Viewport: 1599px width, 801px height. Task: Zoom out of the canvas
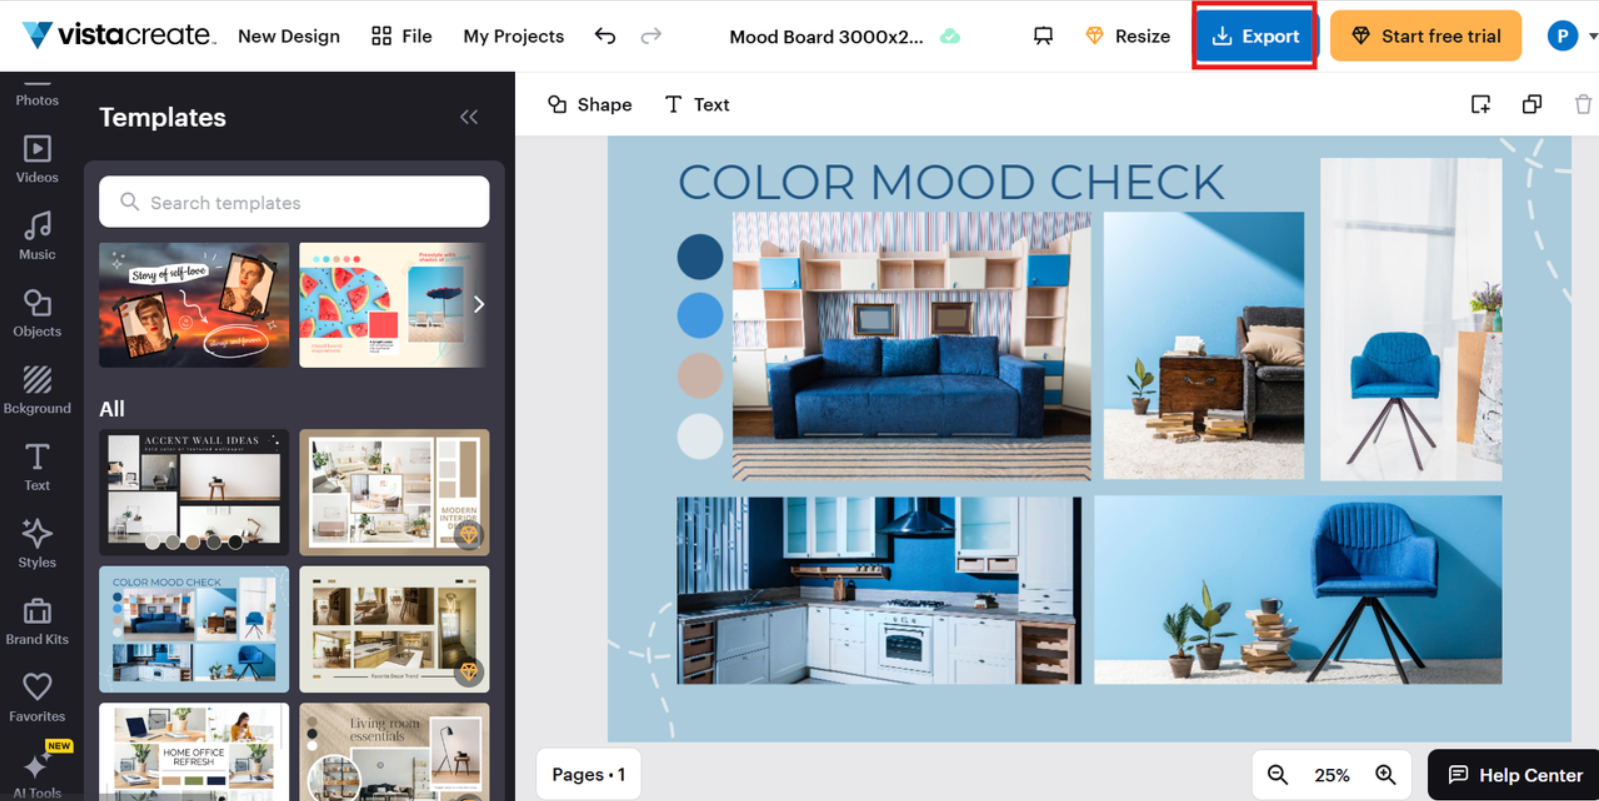point(1278,774)
